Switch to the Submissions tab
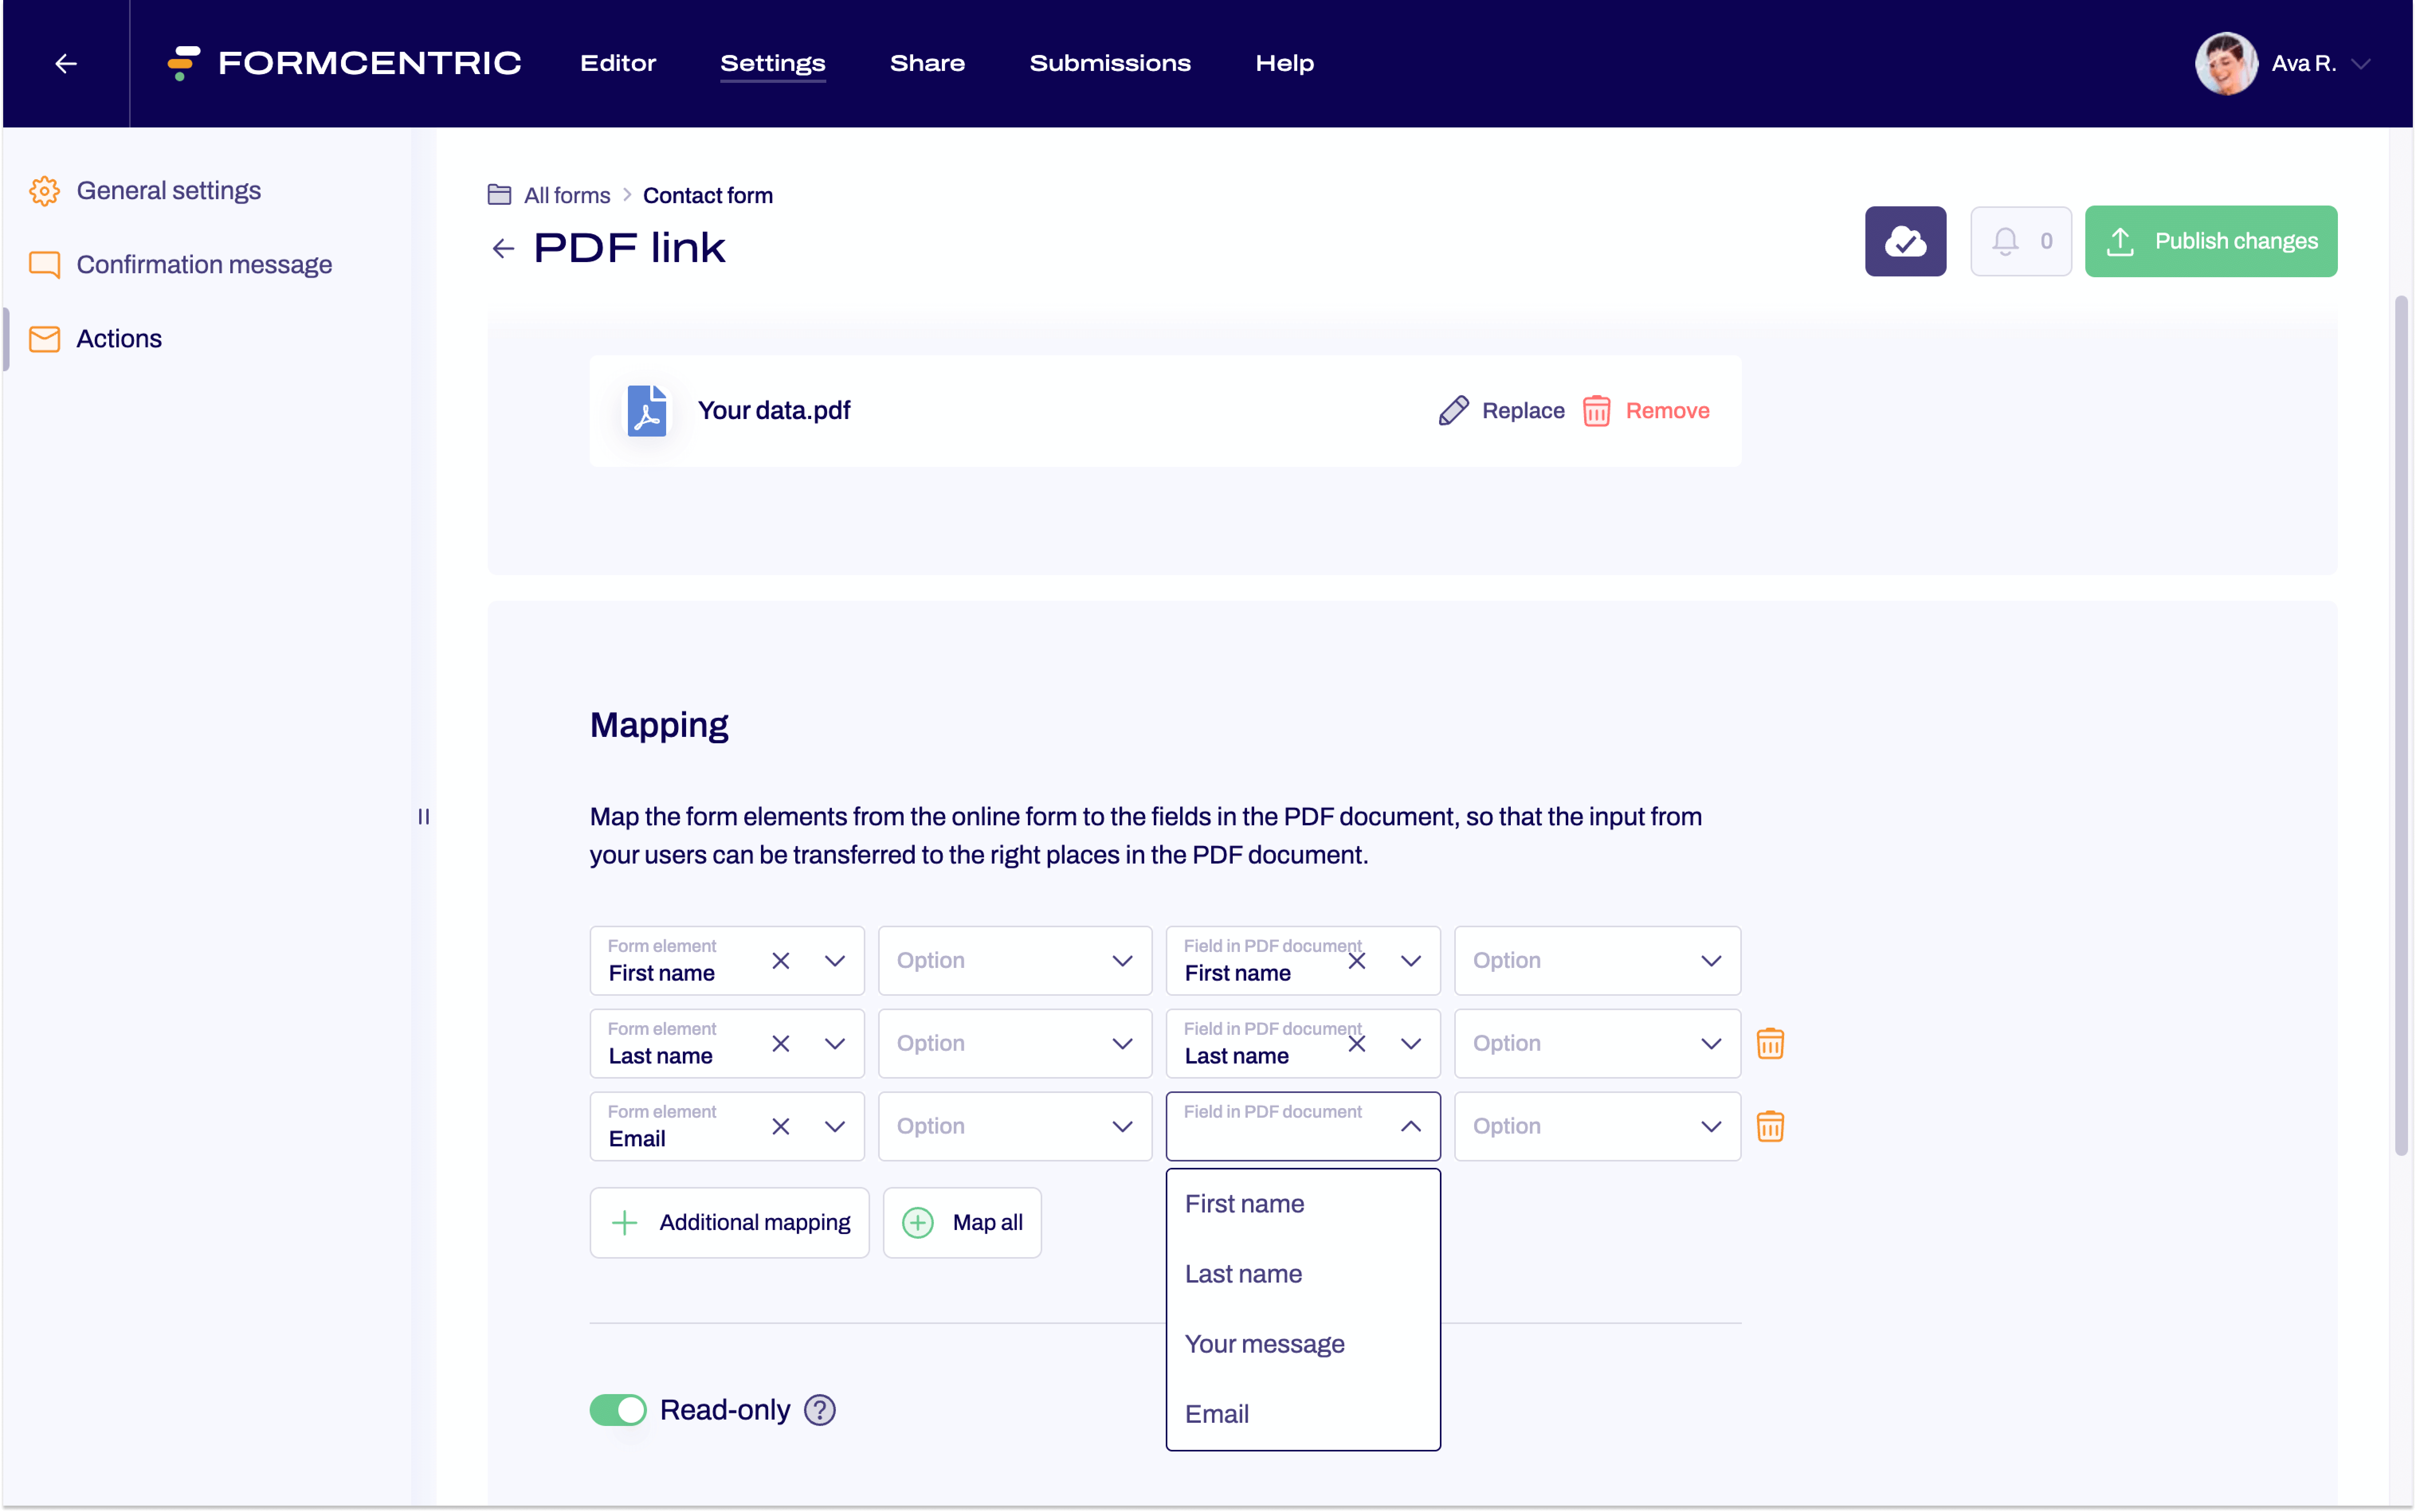The width and height of the screenshot is (2416, 1512). pyautogui.click(x=1110, y=63)
